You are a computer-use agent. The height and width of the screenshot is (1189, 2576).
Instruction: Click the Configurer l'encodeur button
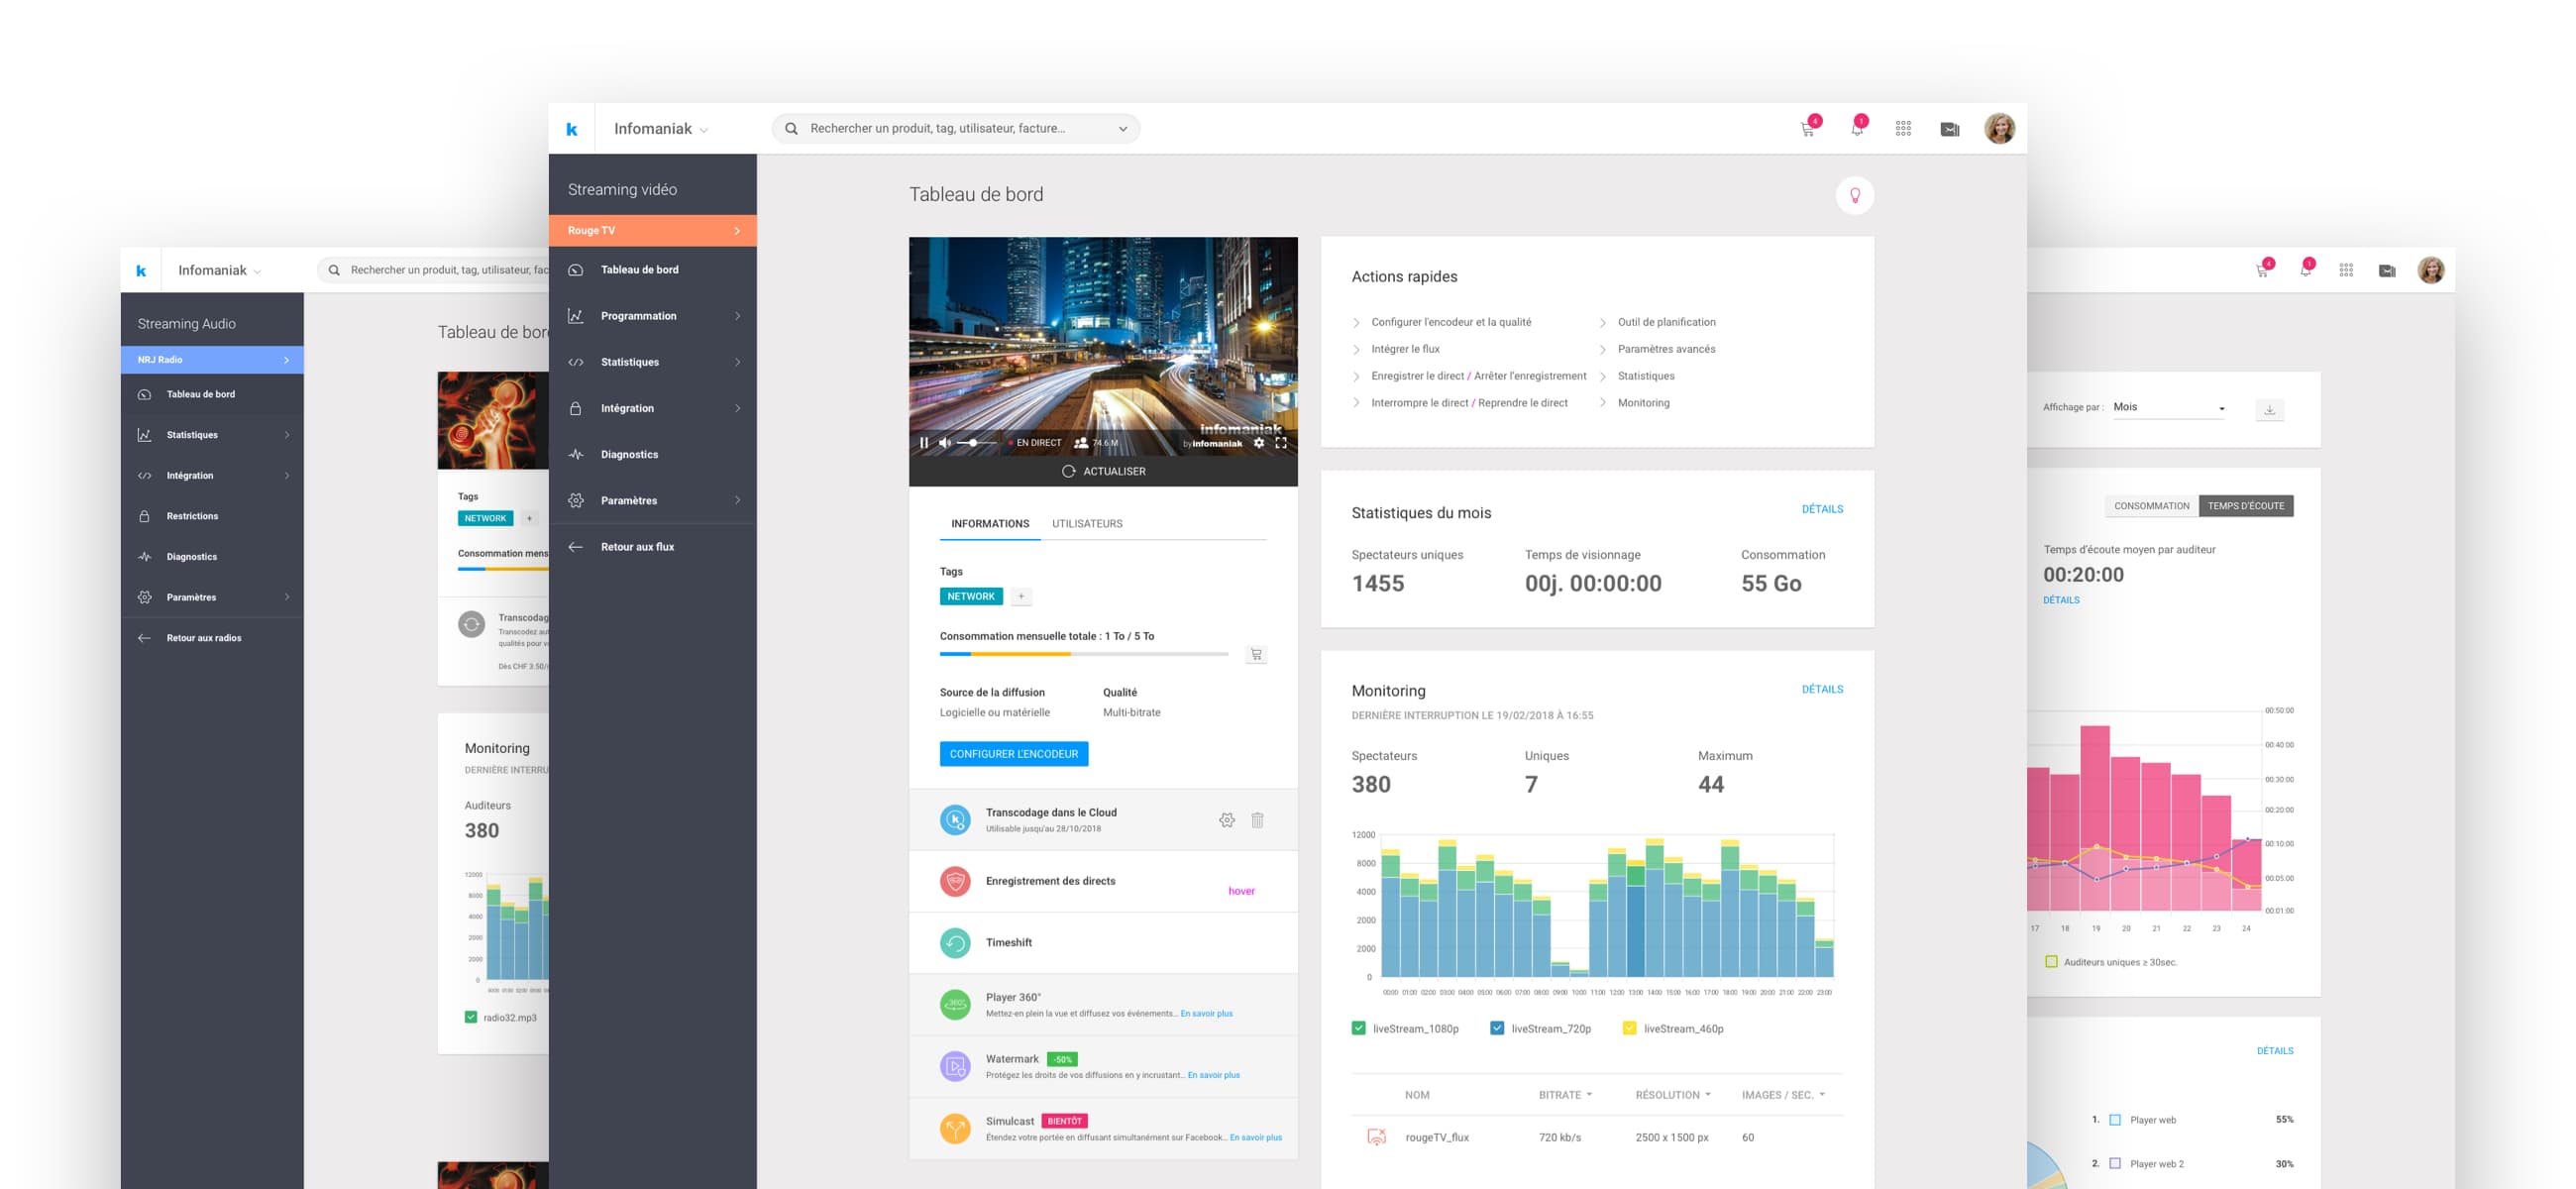click(x=1013, y=754)
